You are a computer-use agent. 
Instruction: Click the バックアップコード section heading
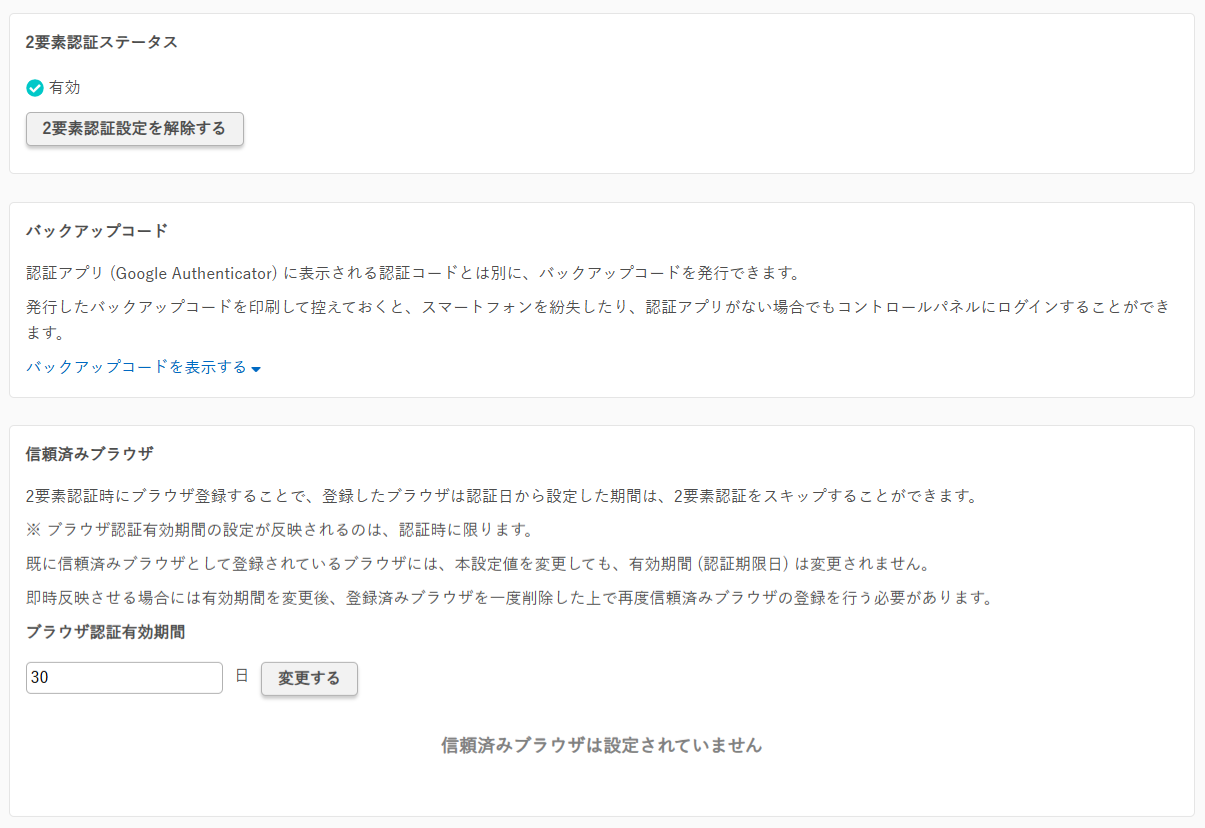pos(97,231)
